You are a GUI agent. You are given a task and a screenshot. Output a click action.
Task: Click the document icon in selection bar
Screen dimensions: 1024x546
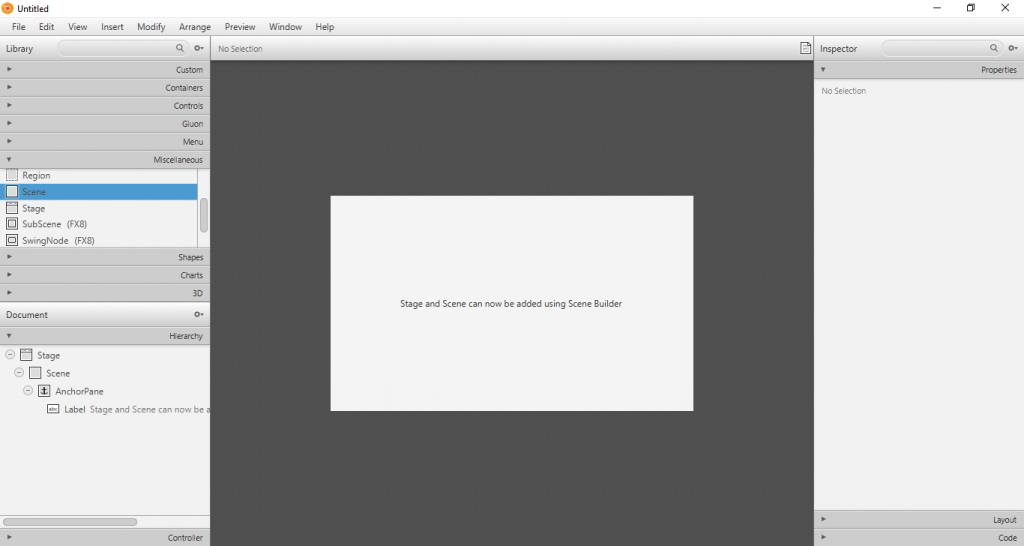(805, 48)
